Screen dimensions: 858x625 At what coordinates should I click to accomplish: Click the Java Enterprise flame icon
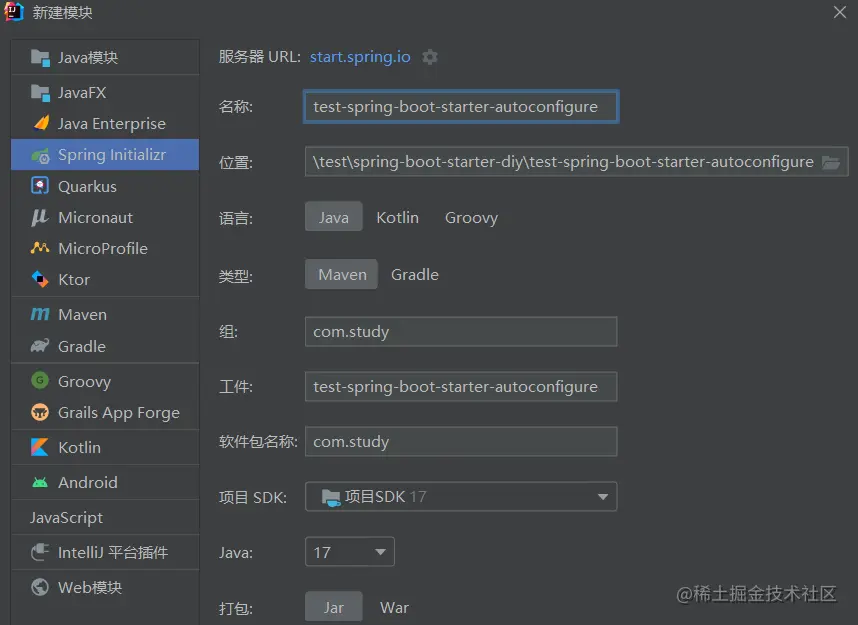tap(41, 123)
